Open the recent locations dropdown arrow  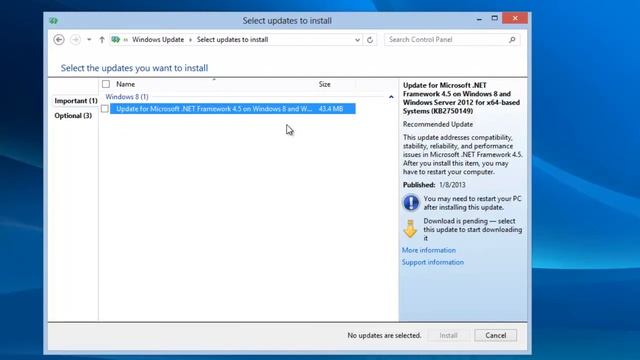tap(89, 40)
